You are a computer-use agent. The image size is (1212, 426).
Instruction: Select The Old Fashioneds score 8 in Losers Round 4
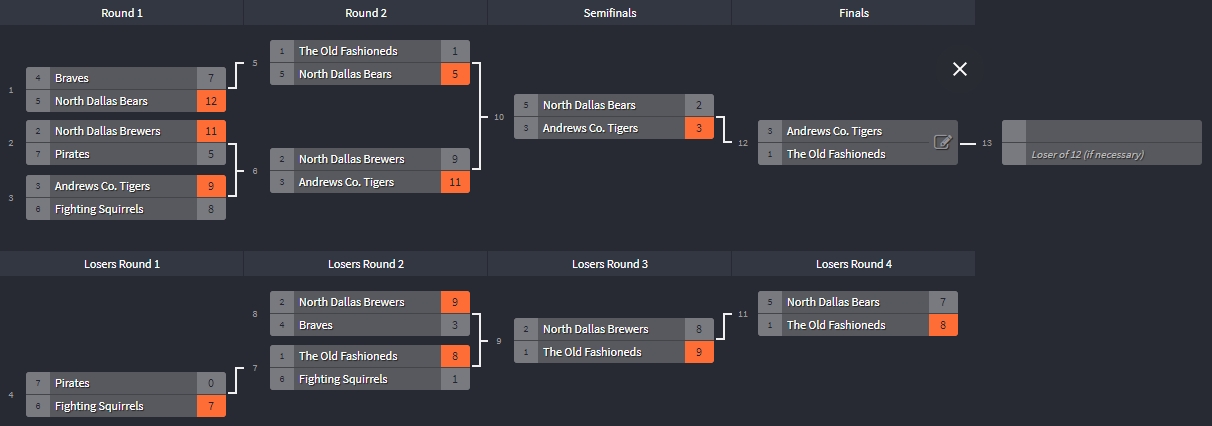tap(944, 325)
